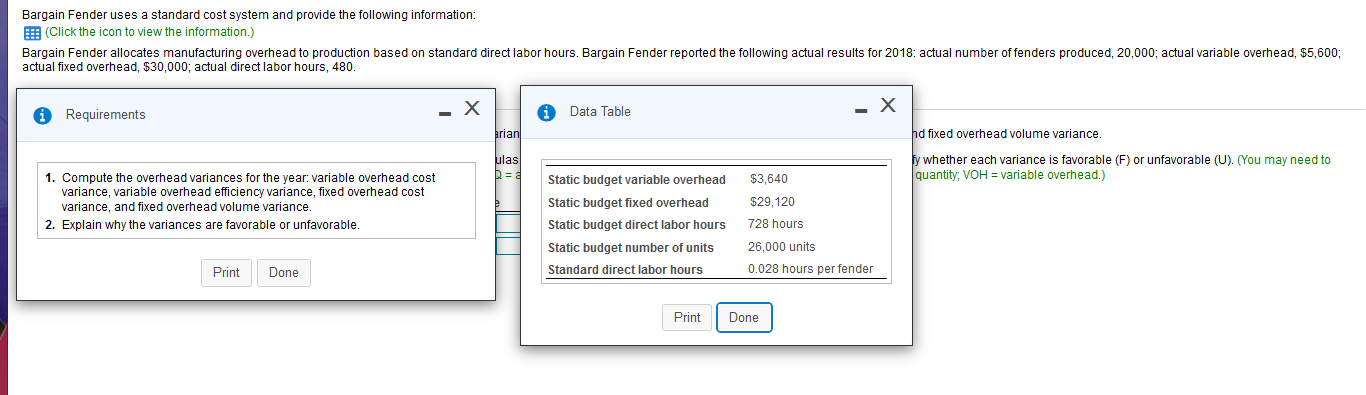Click the $3,640 value
The image size is (1366, 395).
point(768,179)
